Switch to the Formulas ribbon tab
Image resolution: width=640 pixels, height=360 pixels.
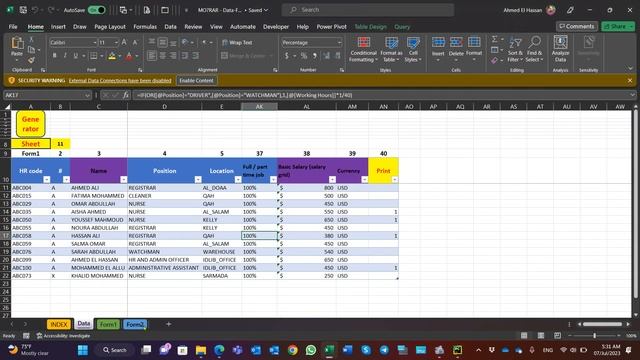point(145,27)
